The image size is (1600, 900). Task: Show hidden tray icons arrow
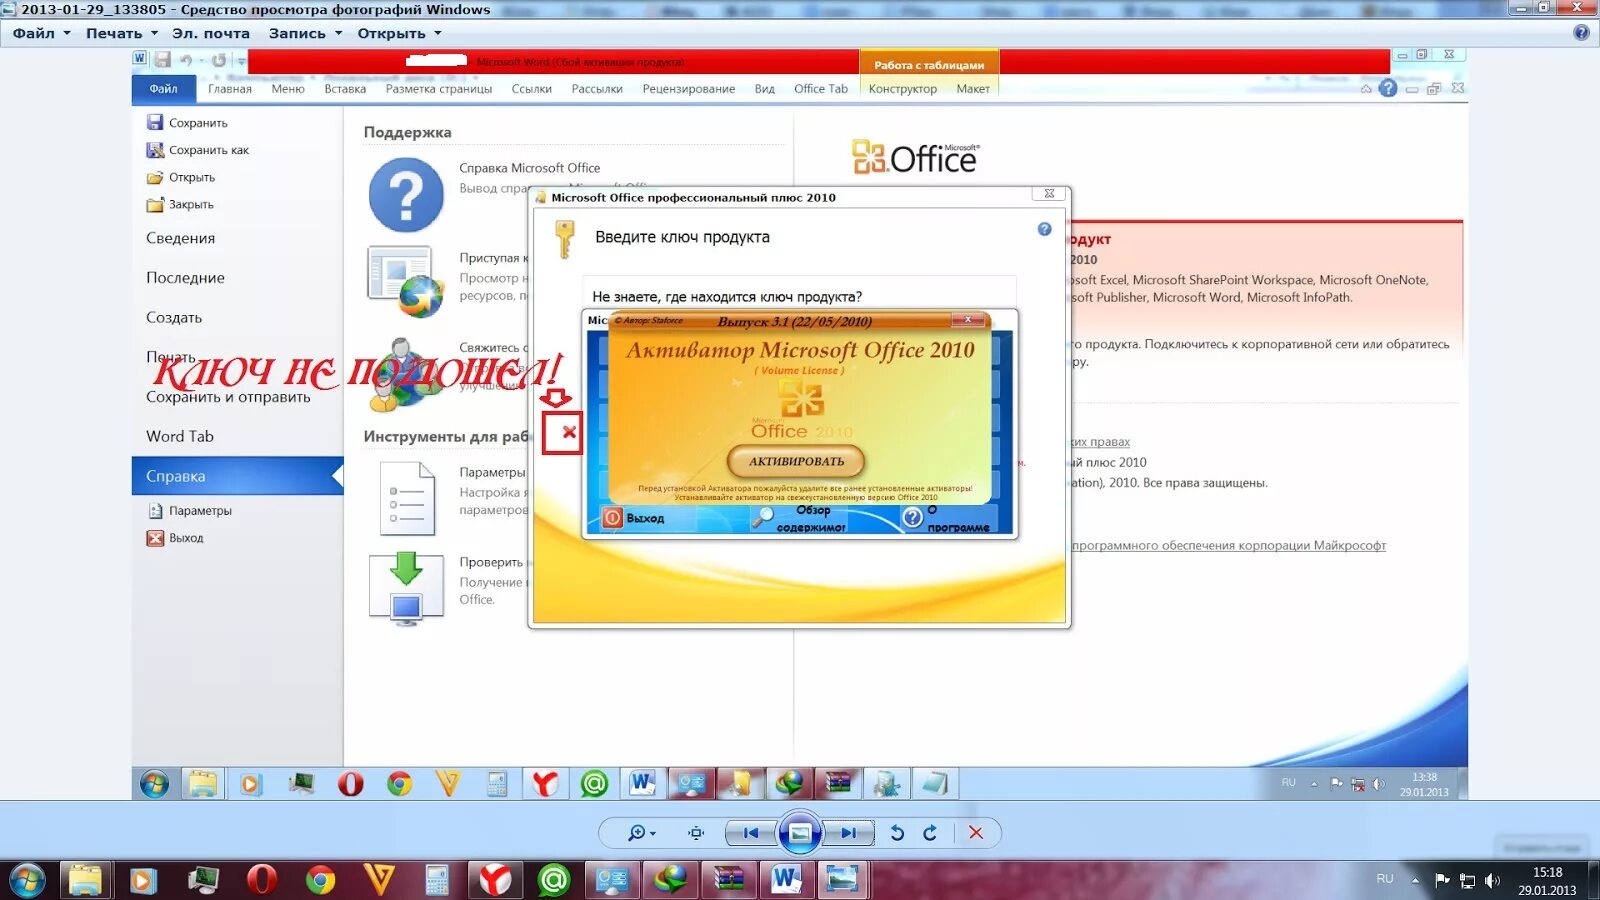point(1415,881)
